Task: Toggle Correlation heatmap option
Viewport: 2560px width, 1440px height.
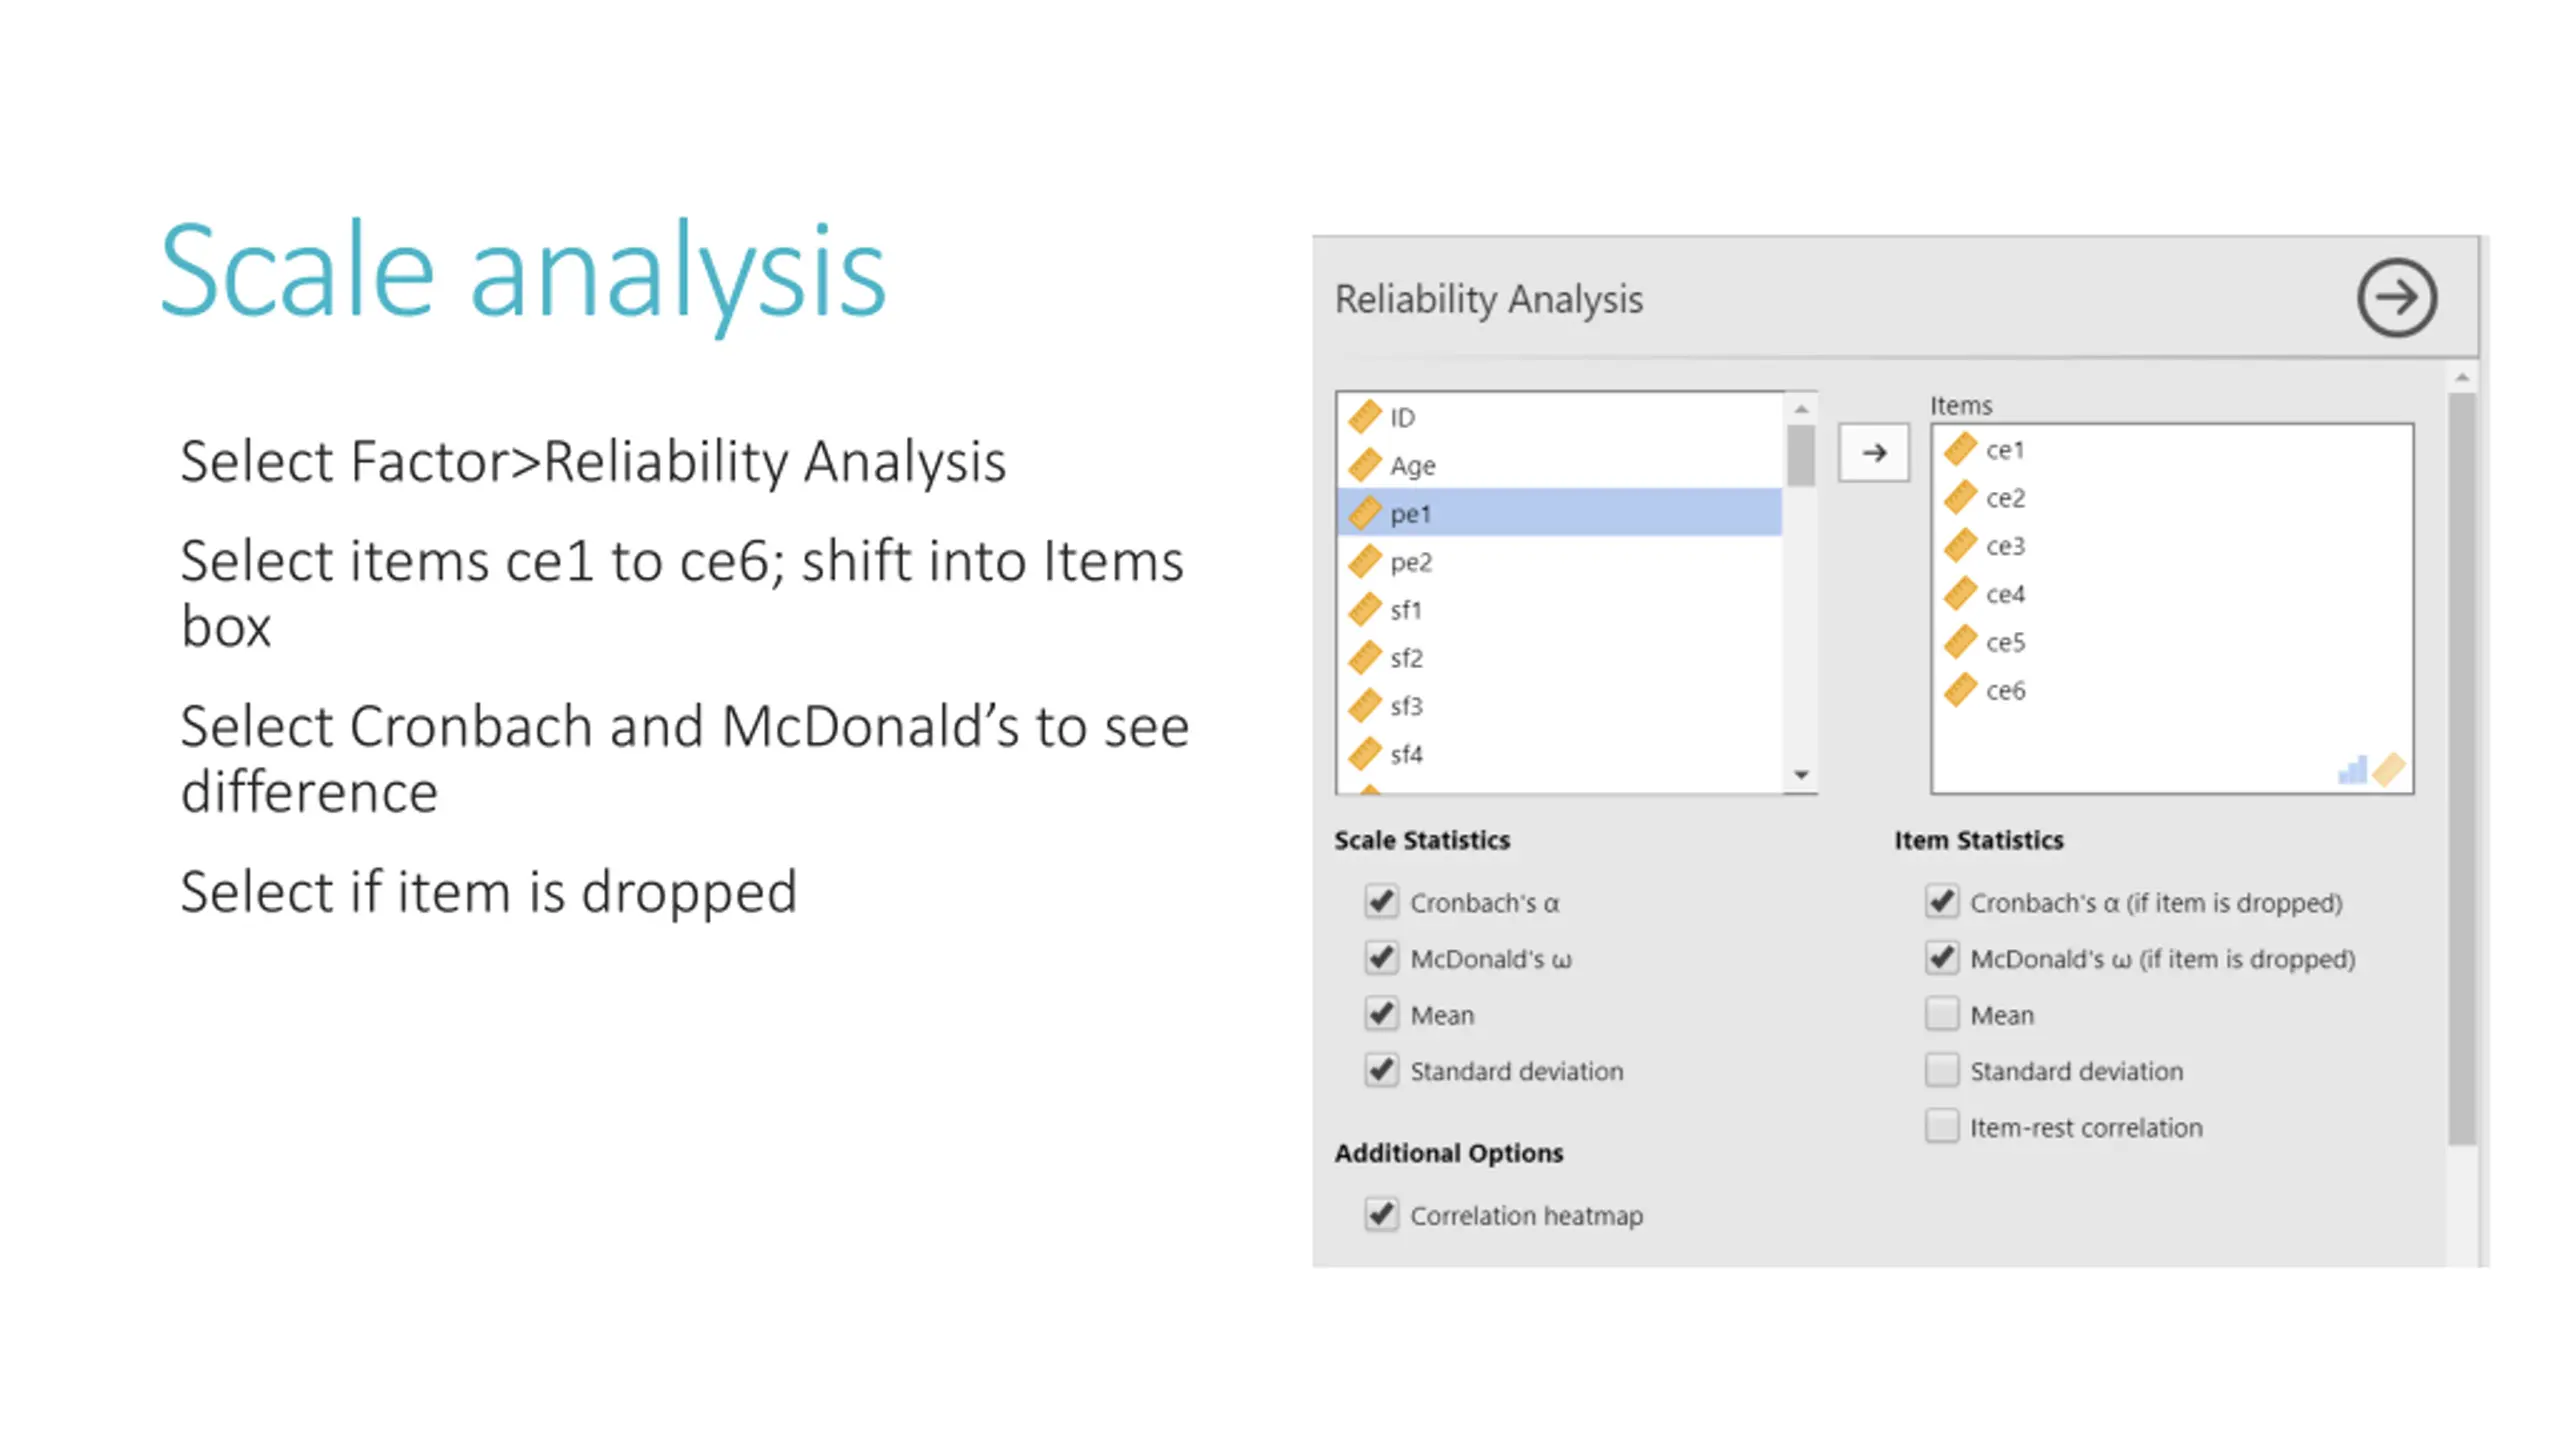Action: 1381,1215
